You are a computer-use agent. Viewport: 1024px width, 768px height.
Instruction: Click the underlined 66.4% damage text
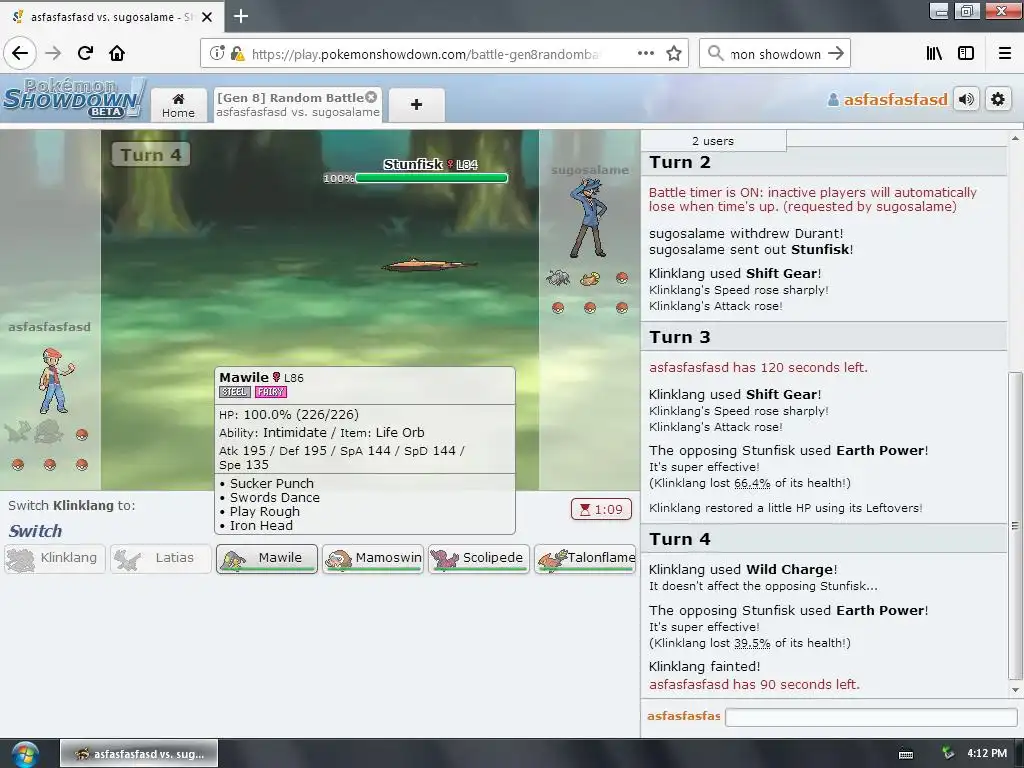pyautogui.click(x=752, y=483)
